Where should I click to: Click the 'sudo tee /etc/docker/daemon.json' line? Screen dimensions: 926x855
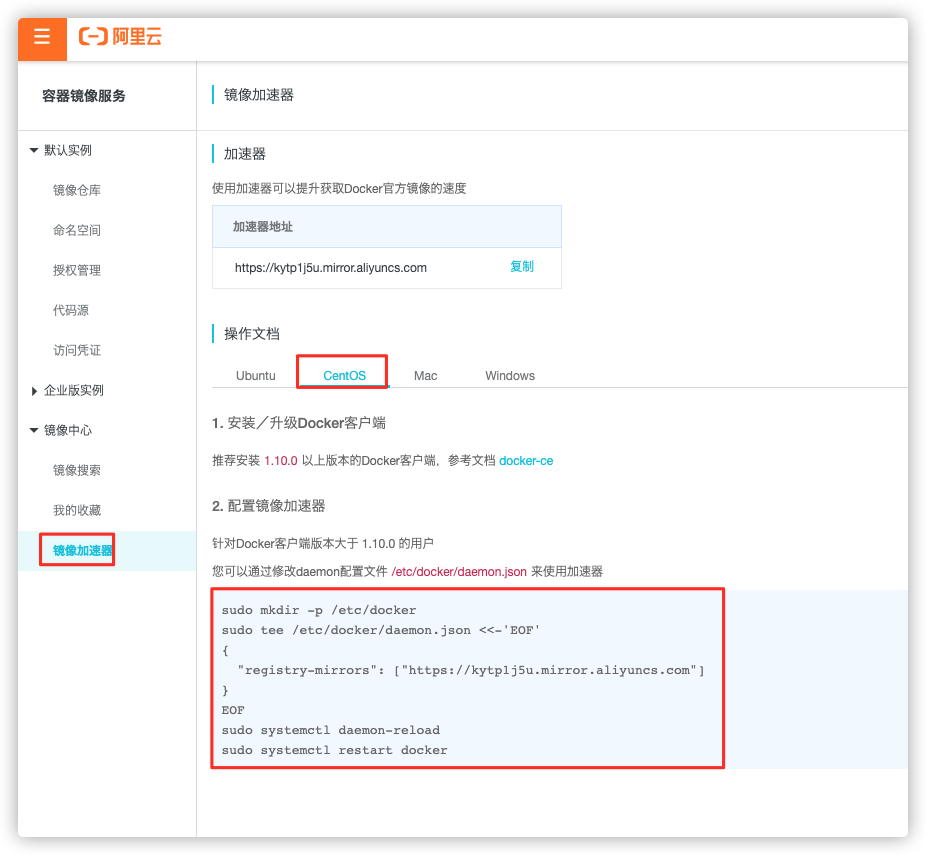click(381, 631)
